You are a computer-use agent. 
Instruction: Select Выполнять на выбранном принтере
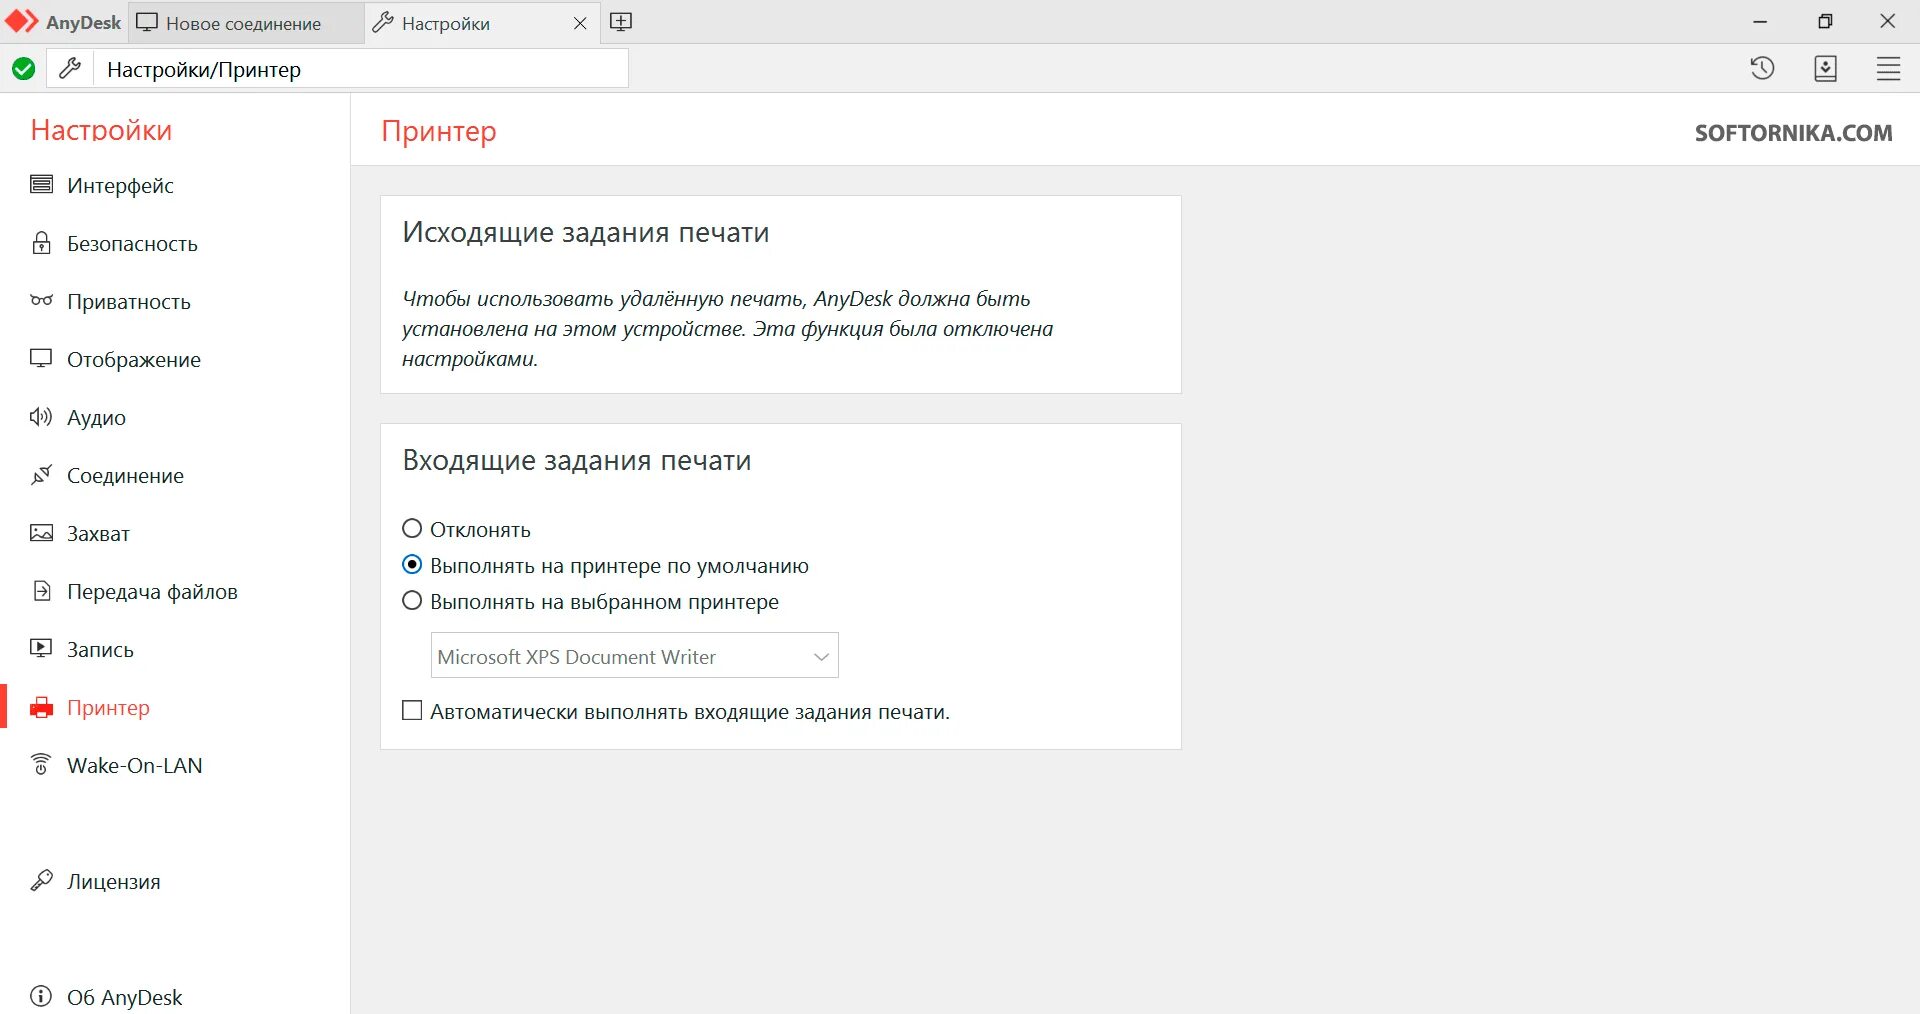click(x=411, y=600)
